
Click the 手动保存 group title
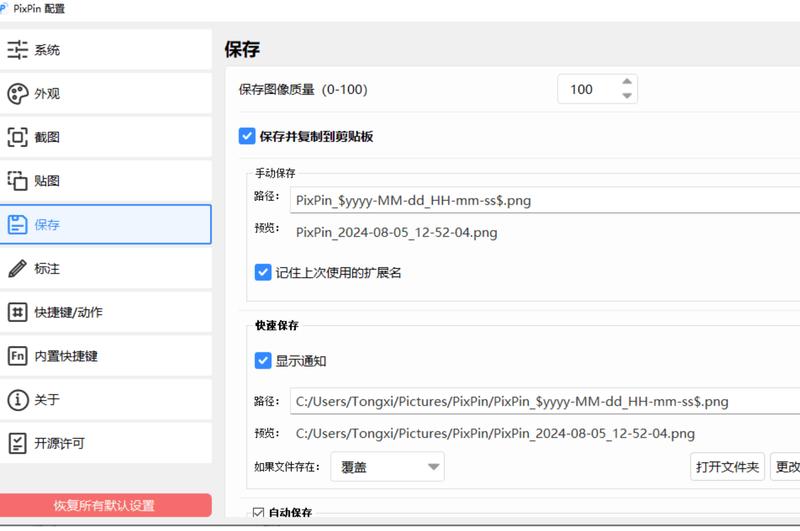276,173
